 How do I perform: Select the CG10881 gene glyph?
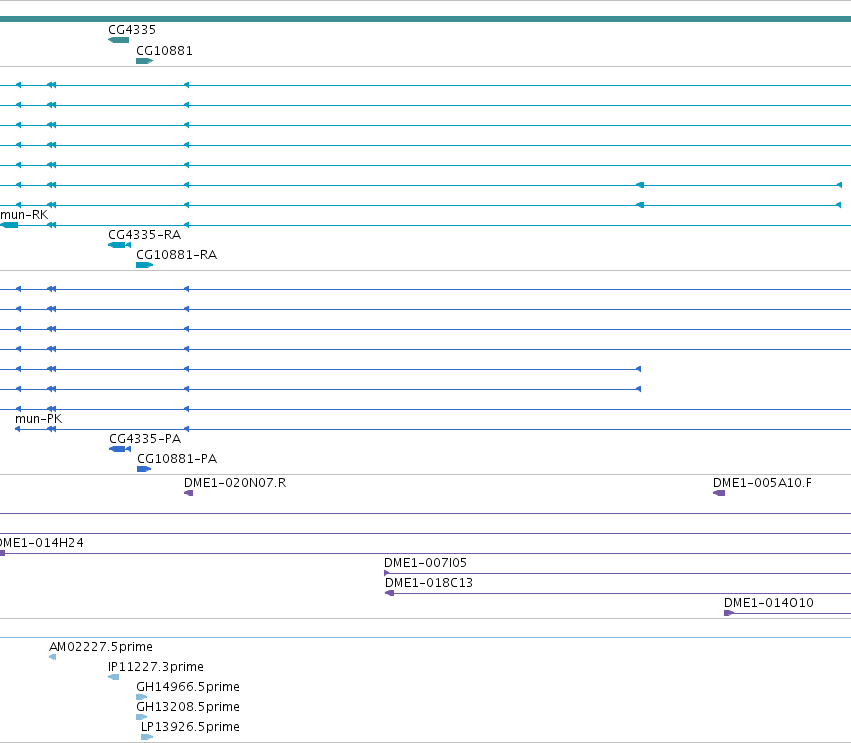tap(144, 61)
